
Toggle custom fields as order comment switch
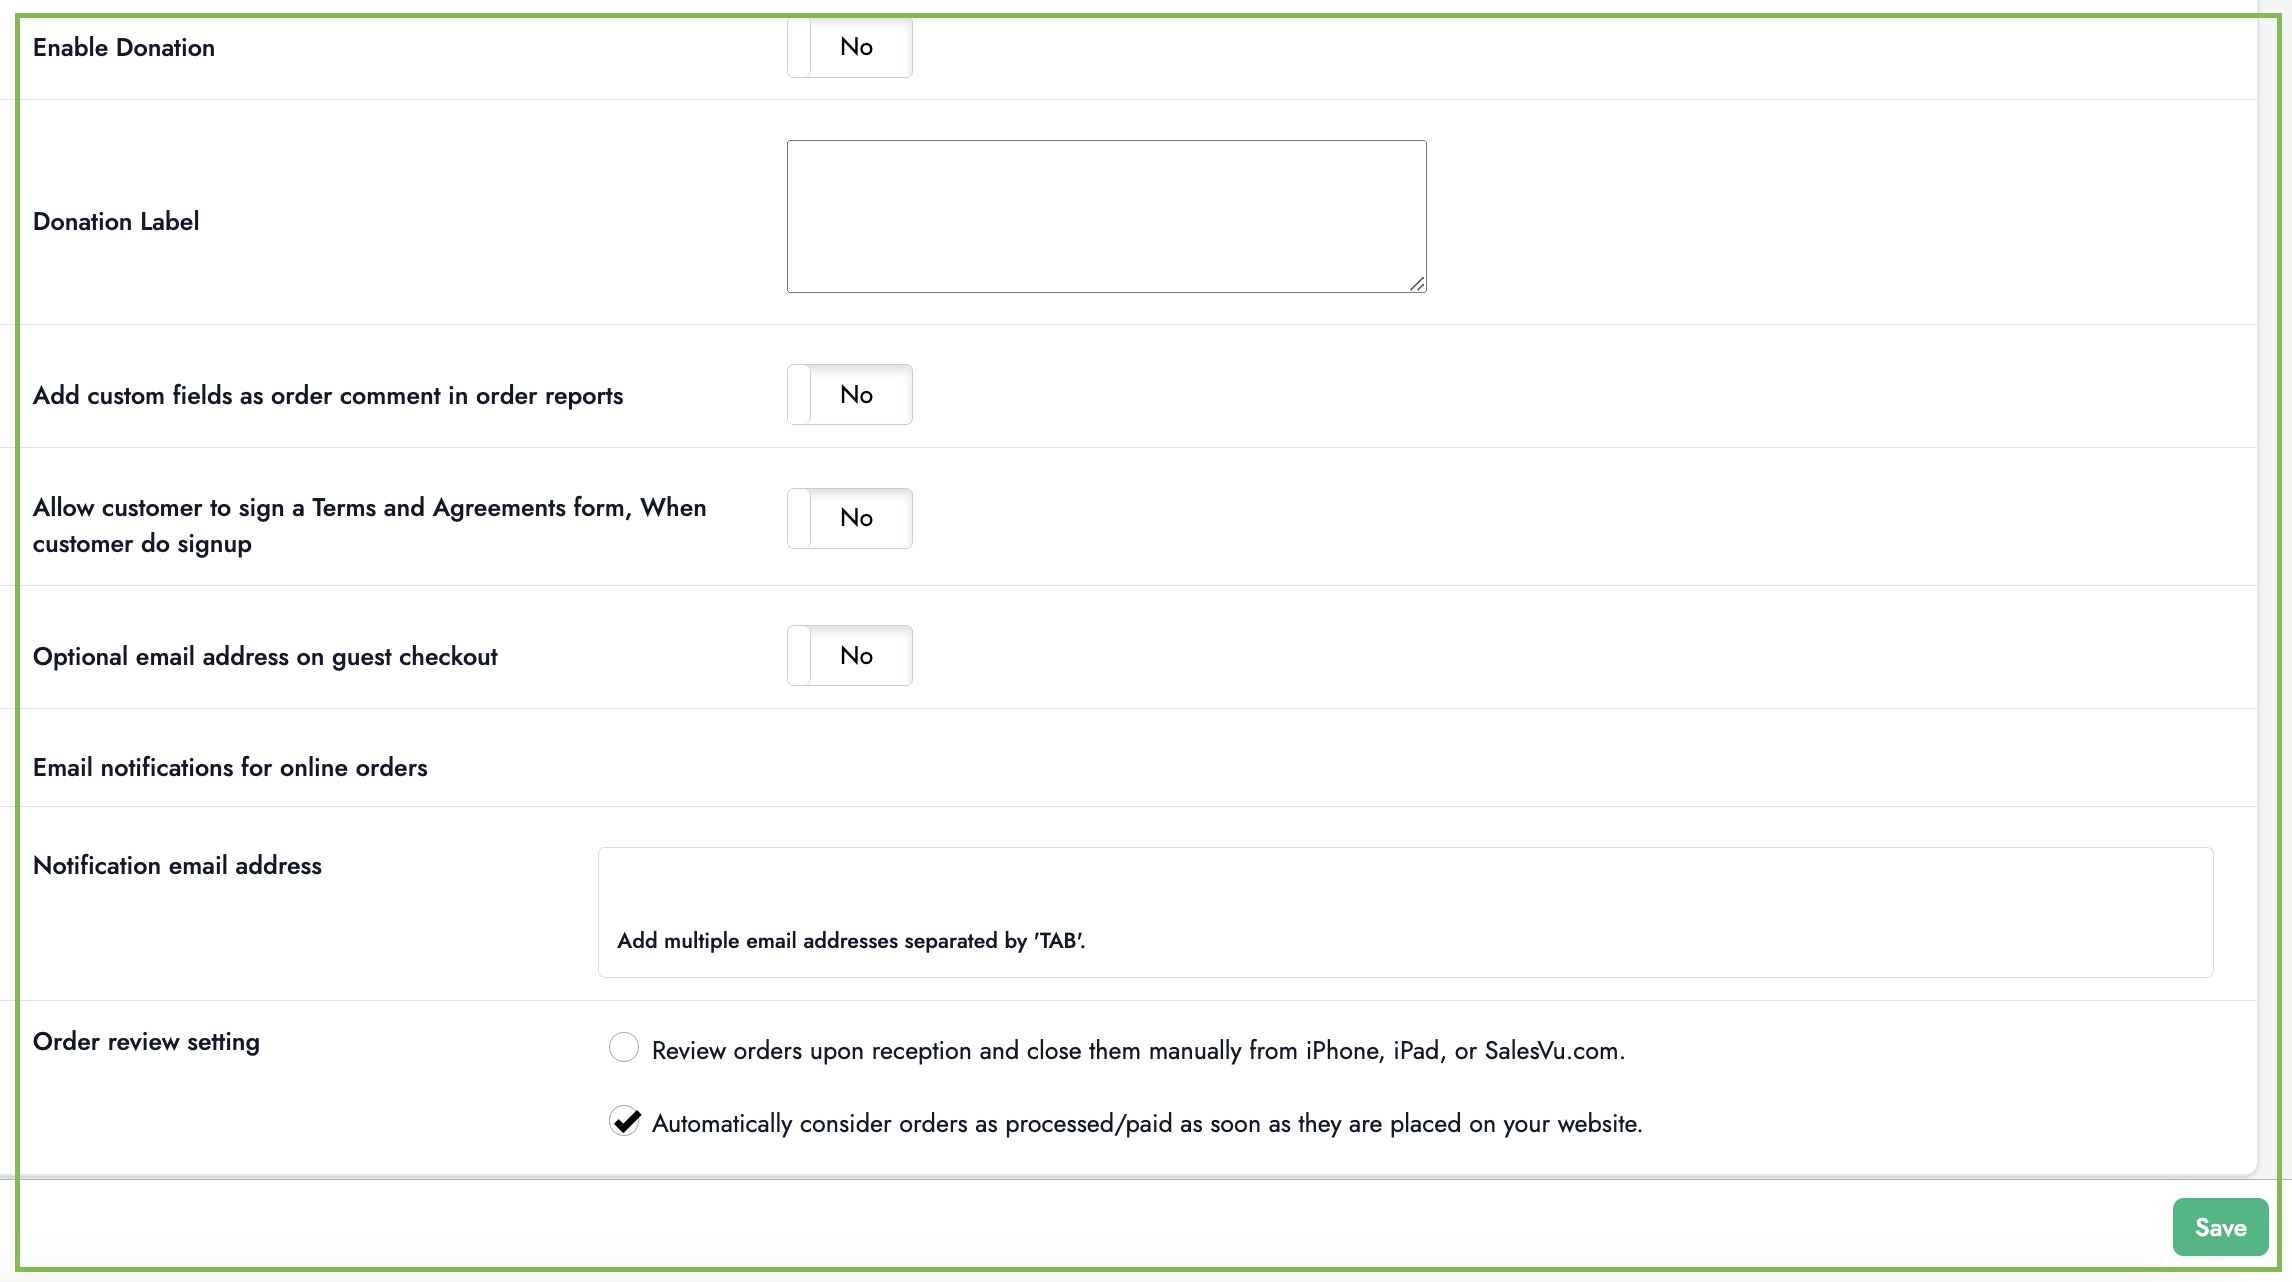coord(849,395)
